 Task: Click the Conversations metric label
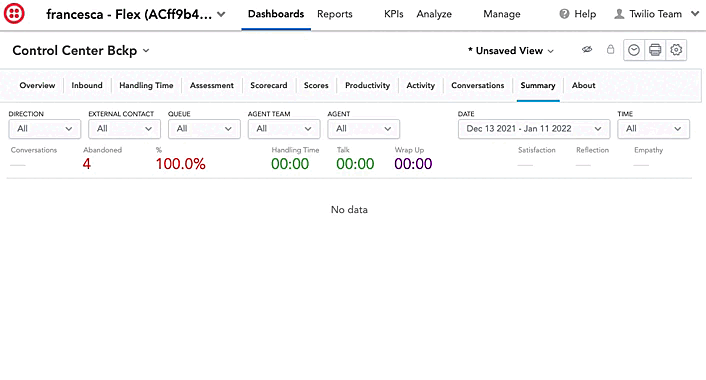click(x=34, y=150)
